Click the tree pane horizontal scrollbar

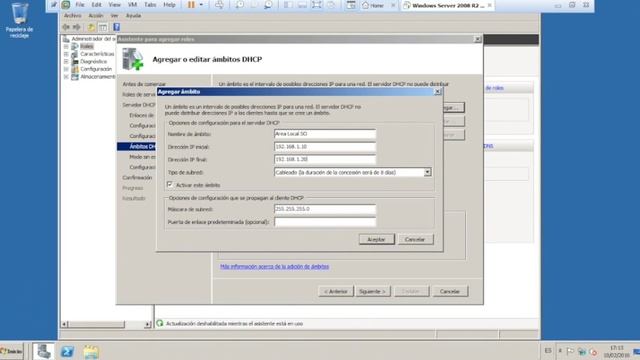[96, 324]
